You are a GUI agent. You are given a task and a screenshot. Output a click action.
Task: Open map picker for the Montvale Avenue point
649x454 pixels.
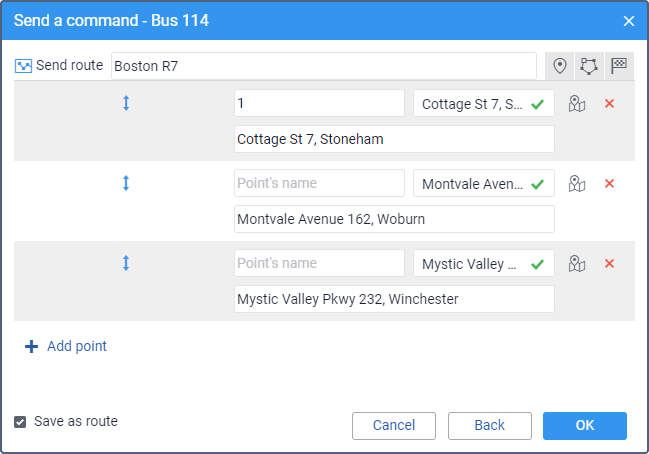tap(577, 183)
